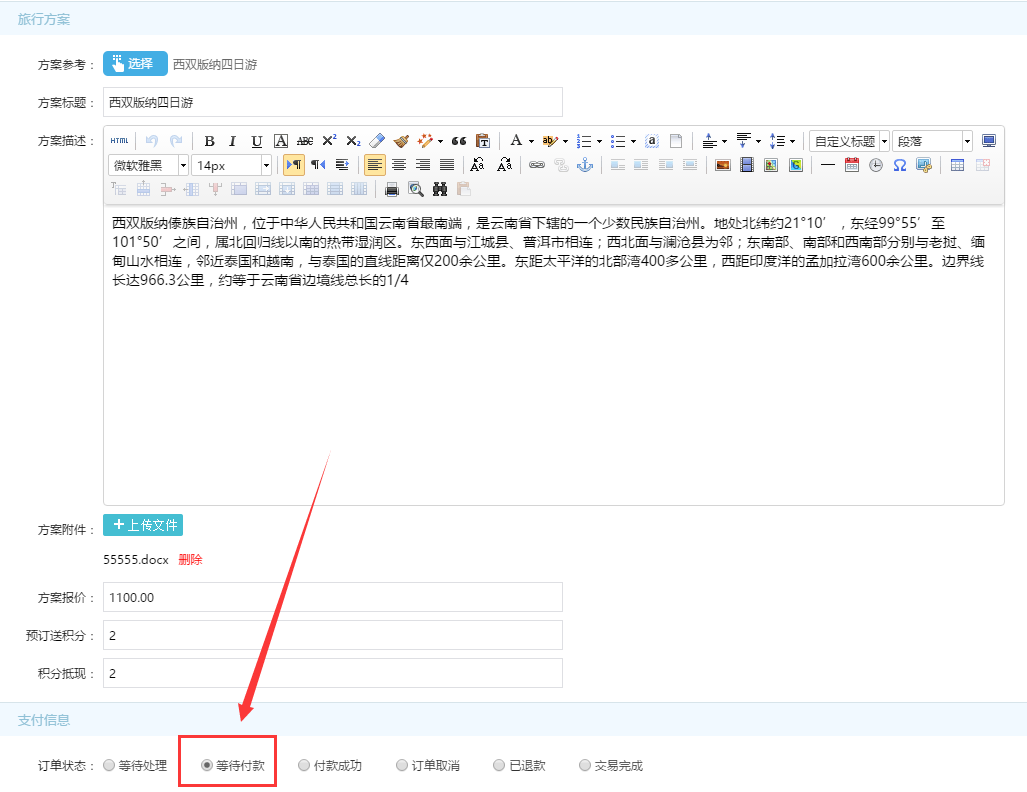Choose 付款成功 as order status
This screenshot has height=792, width=1027.
(304, 766)
